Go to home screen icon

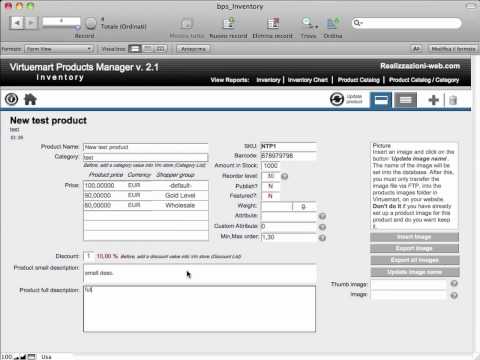click(30, 99)
